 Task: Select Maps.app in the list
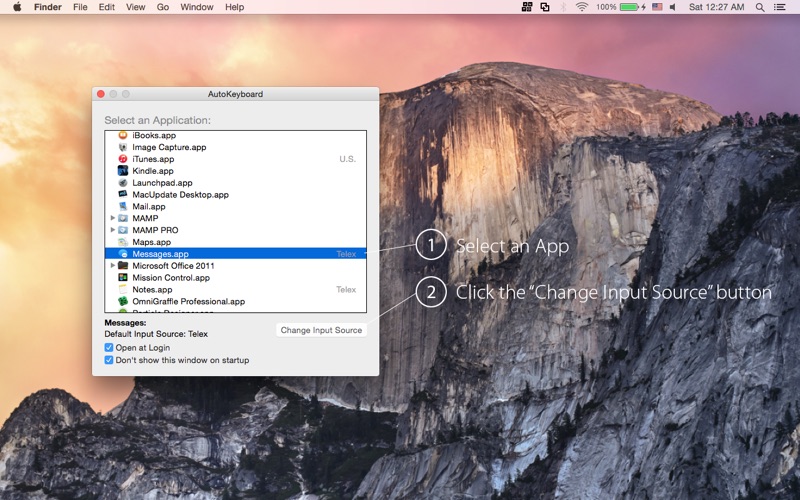[152, 242]
